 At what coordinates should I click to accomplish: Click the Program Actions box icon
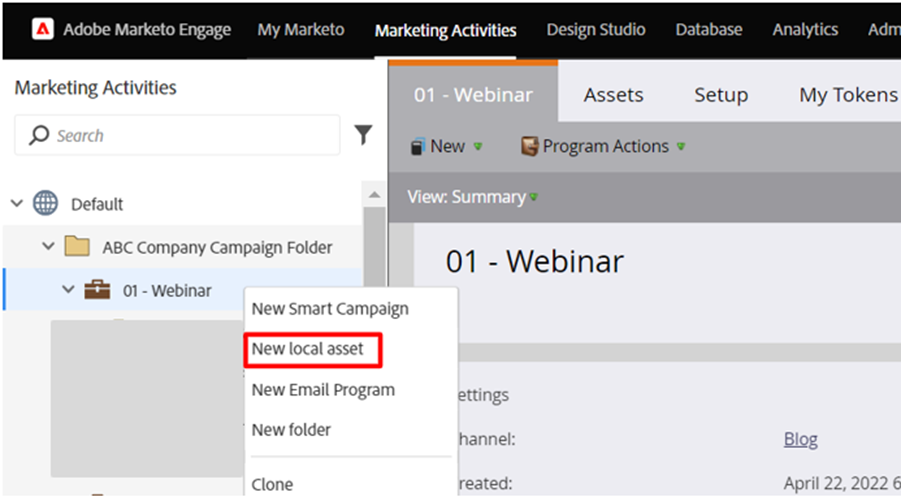pyautogui.click(x=529, y=147)
